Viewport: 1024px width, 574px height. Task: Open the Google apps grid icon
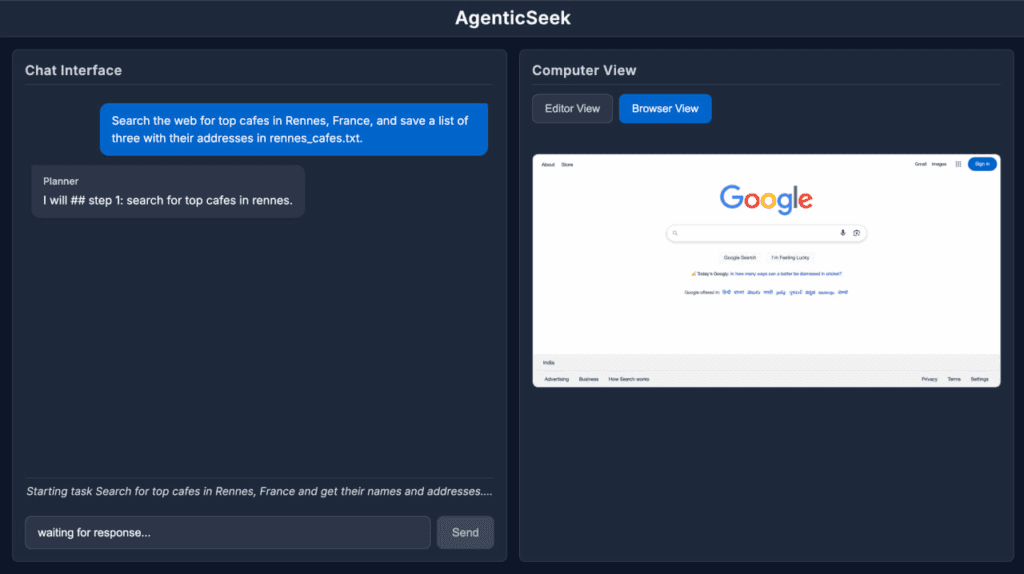(958, 165)
